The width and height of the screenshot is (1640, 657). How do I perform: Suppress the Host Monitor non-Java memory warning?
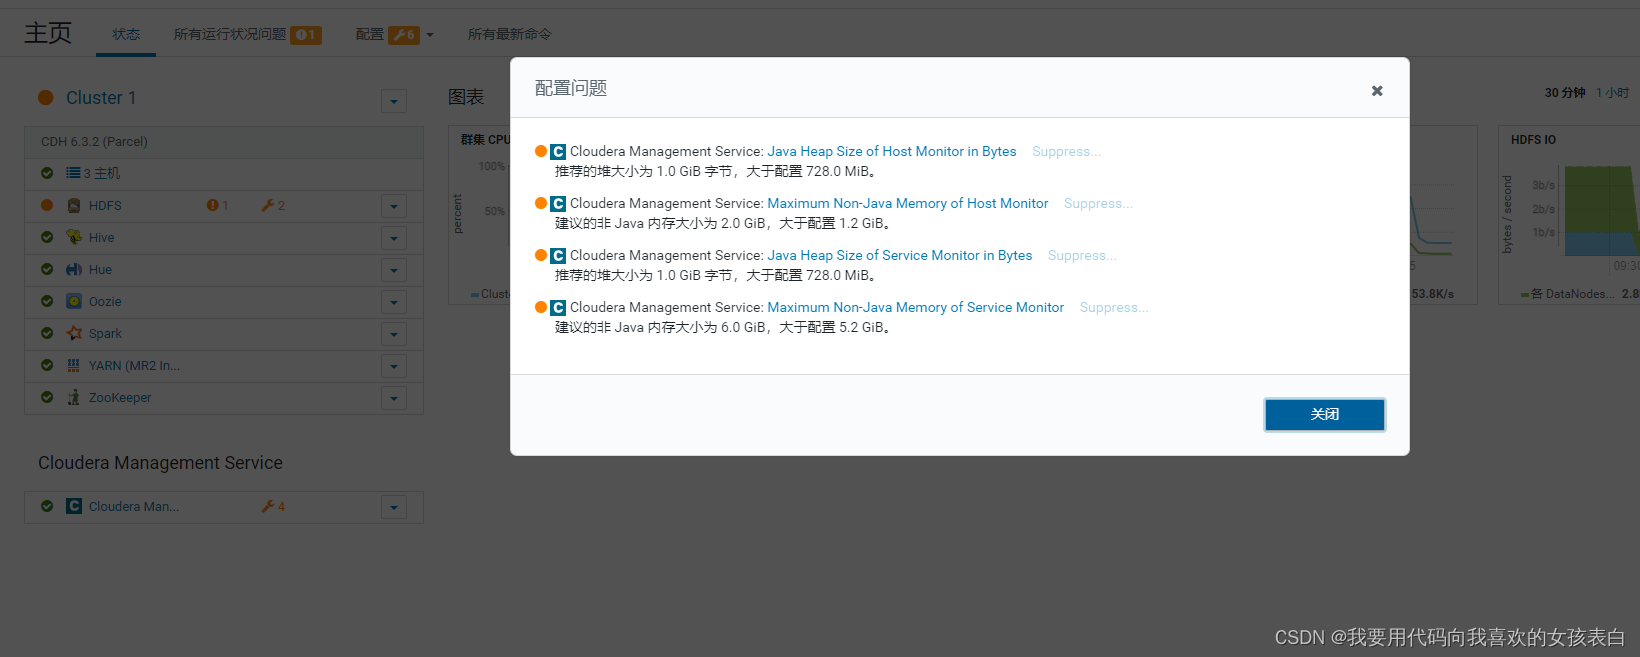[1098, 203]
